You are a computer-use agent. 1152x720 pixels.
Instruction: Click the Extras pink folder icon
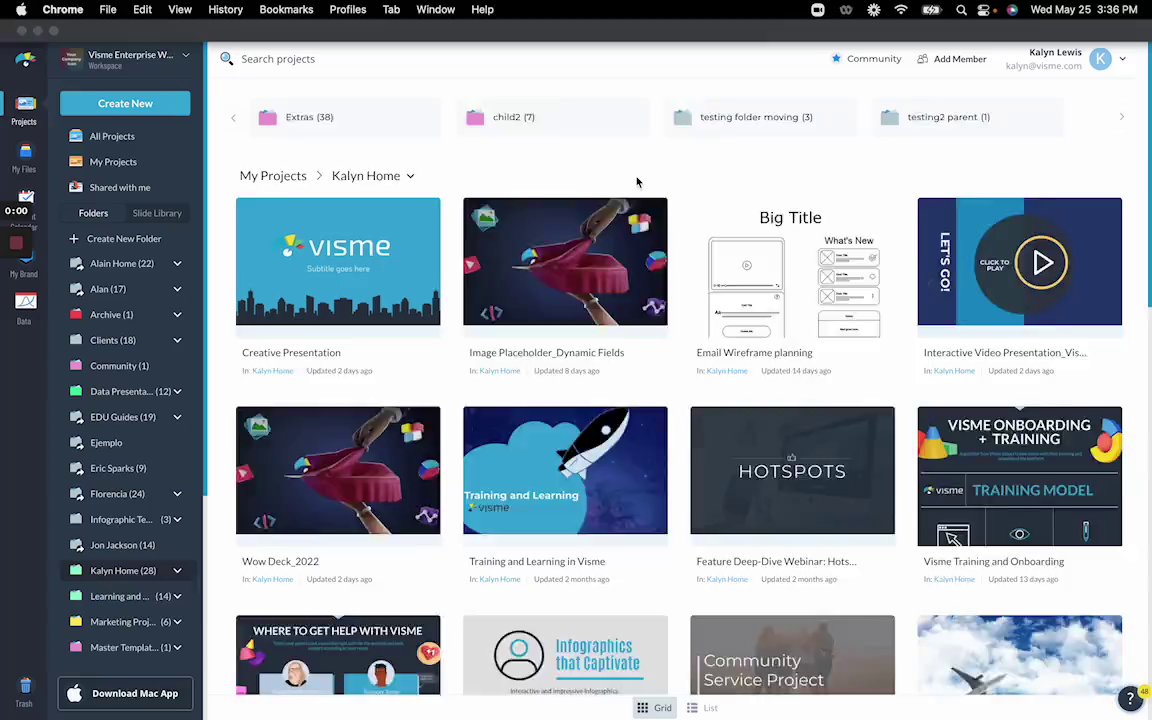(267, 117)
